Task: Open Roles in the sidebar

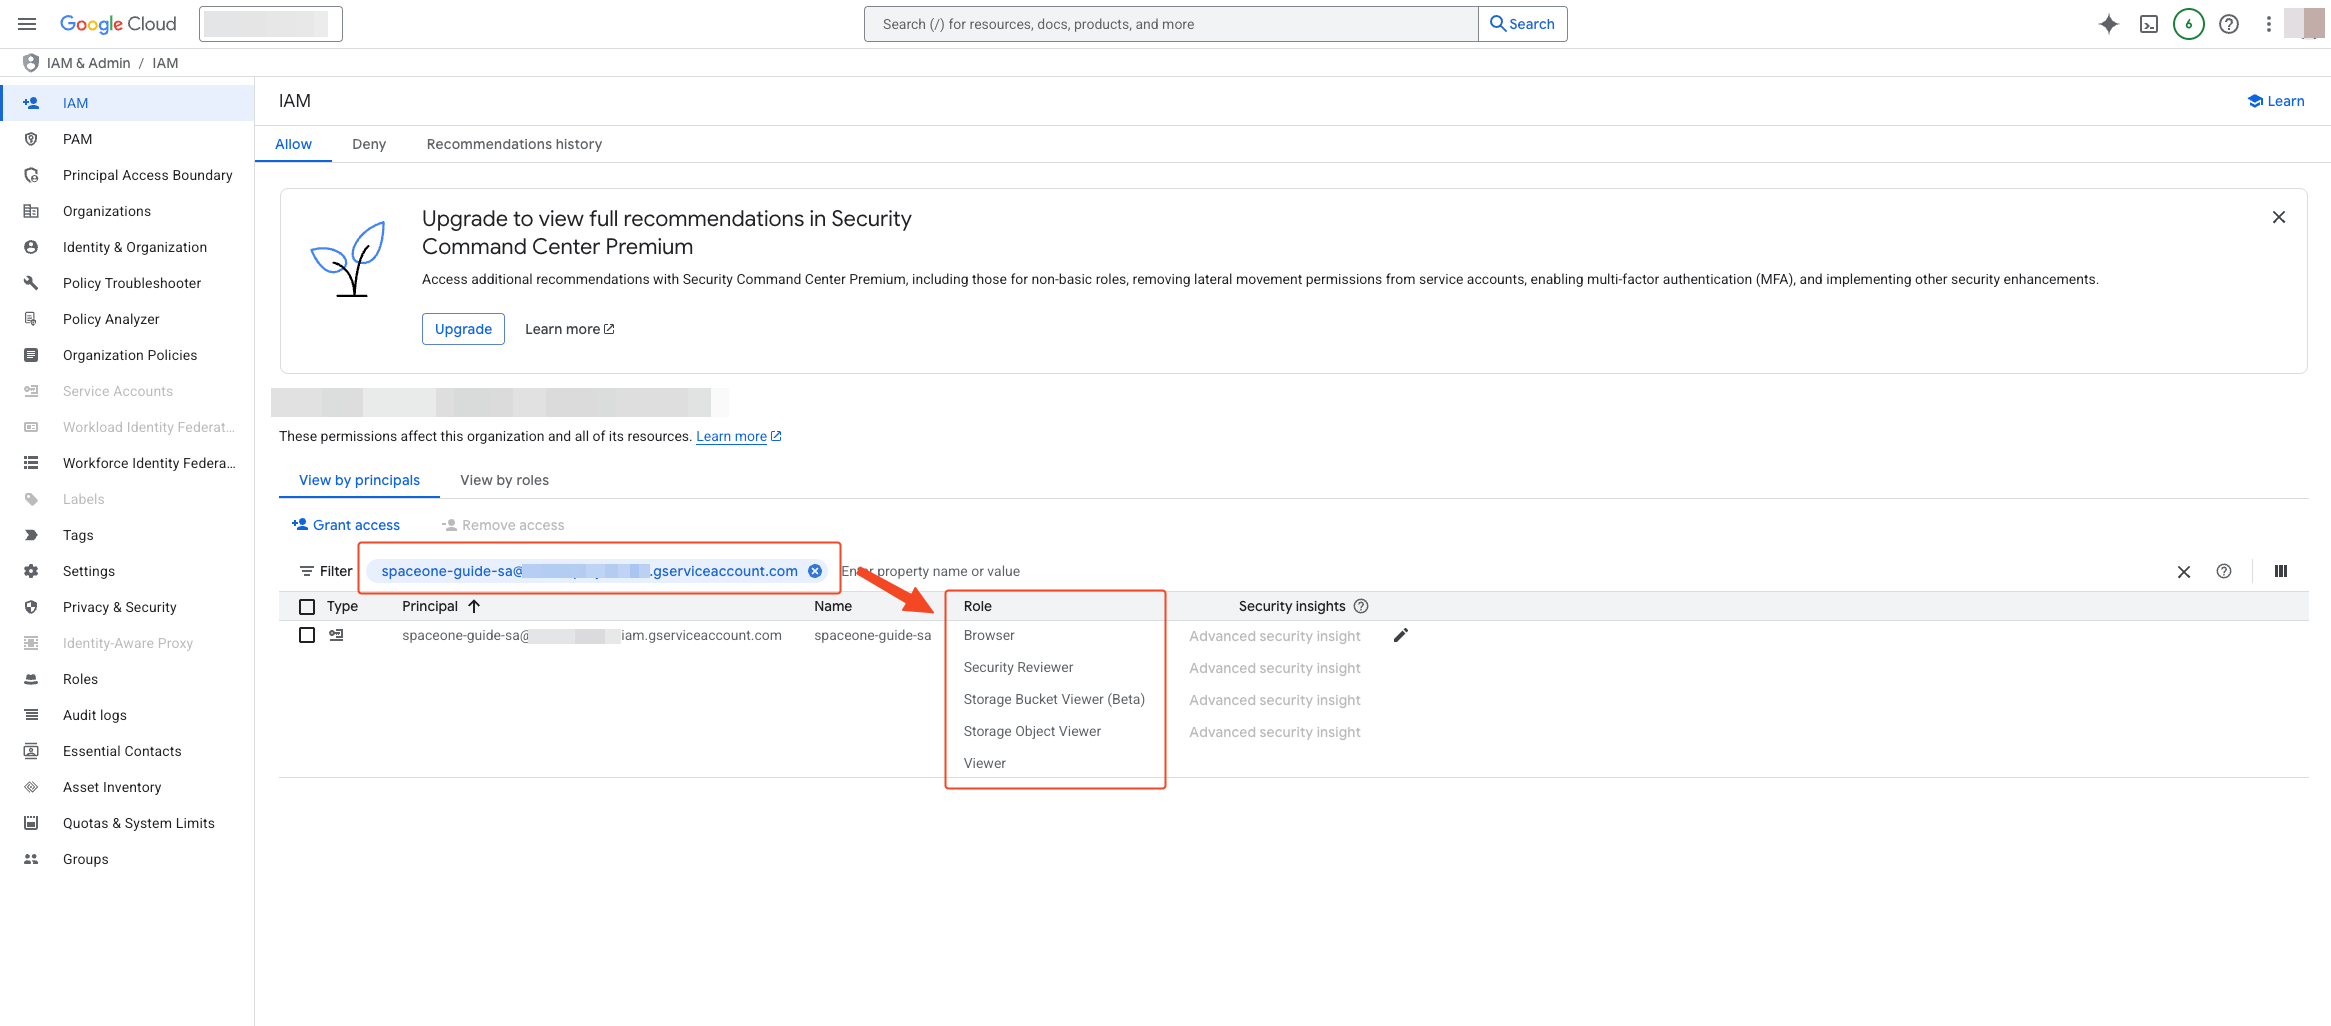Action: click(x=127, y=679)
